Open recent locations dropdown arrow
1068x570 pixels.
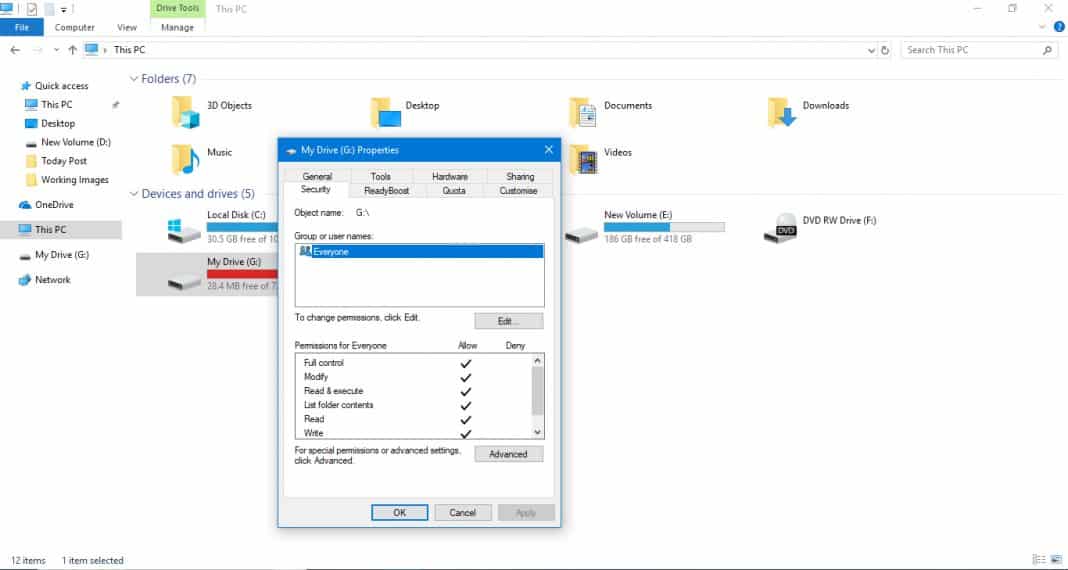[56, 50]
